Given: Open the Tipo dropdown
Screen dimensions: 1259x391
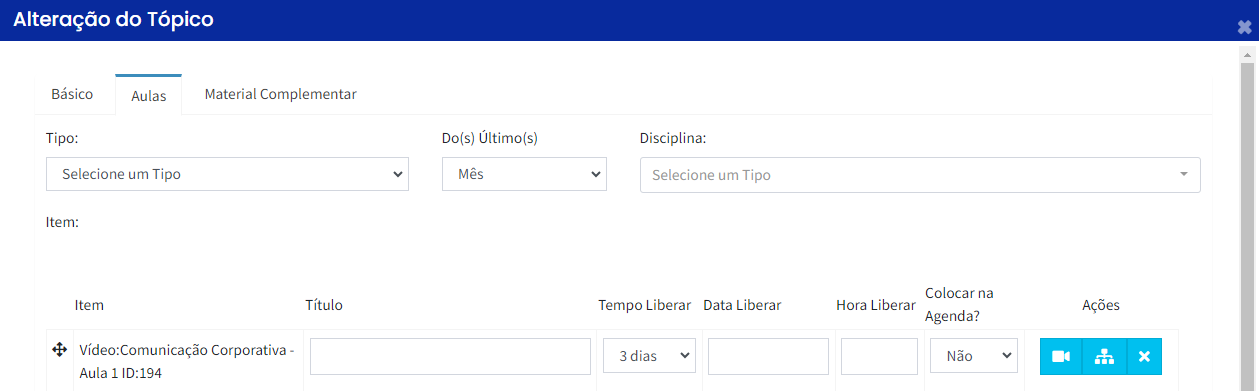Looking at the screenshot, I should 227,174.
